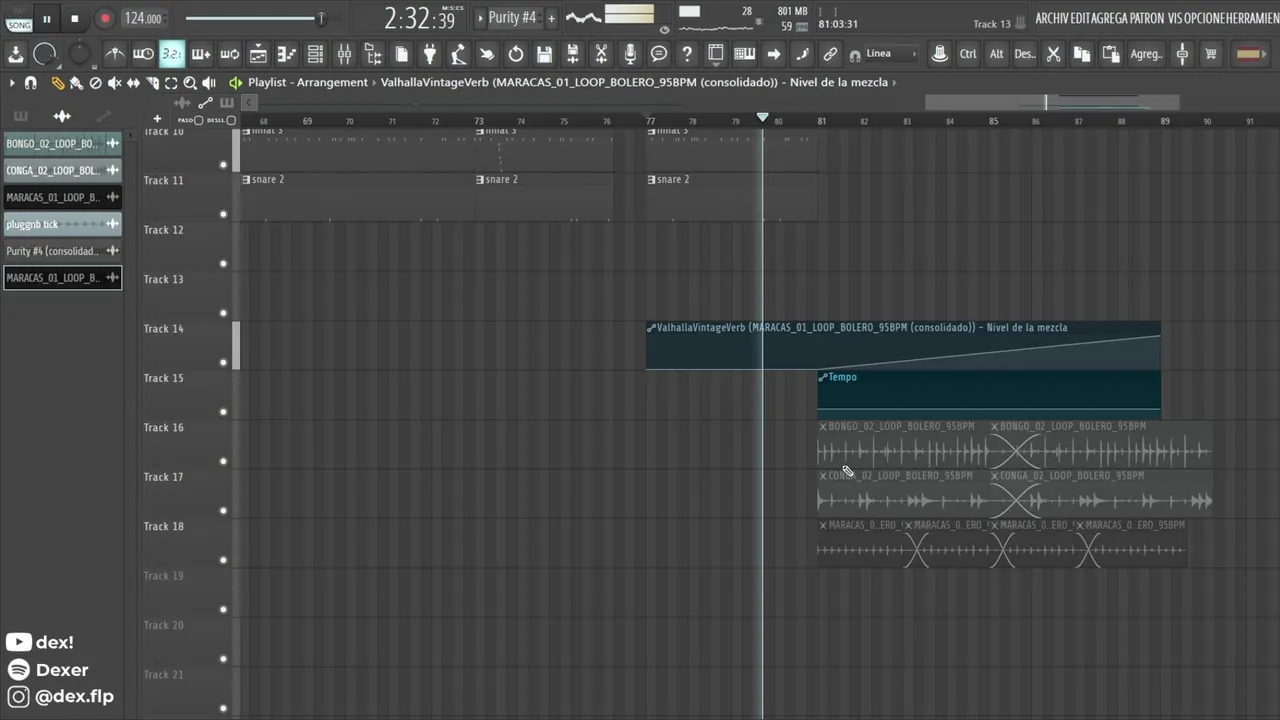Viewport: 1280px width, 720px height.
Task: Click the horizontal pitch slider handle
Action: click(321, 18)
